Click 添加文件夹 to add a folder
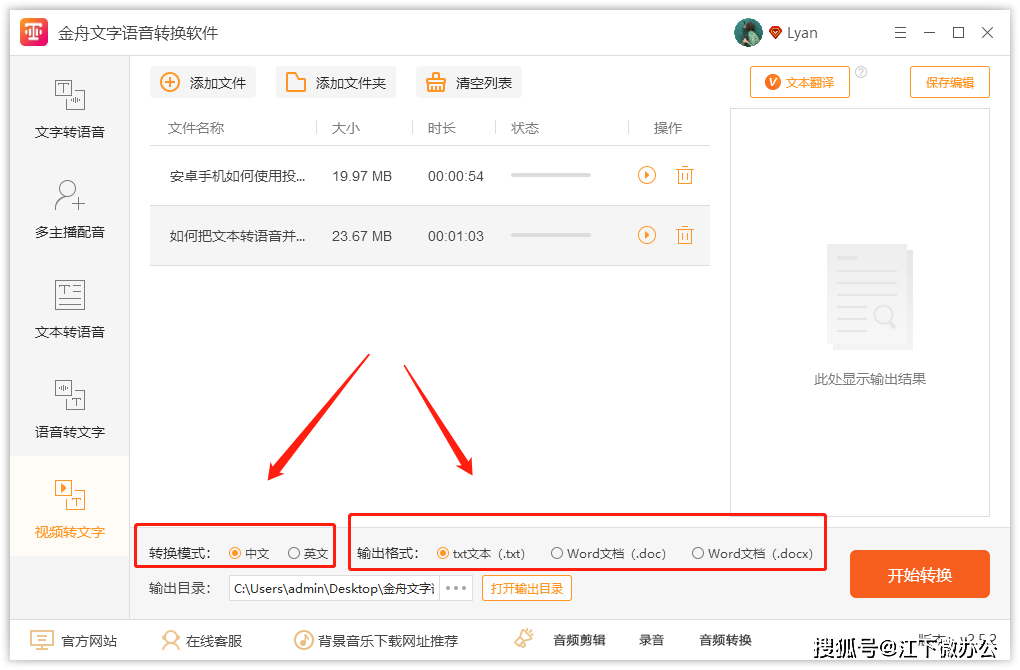 click(336, 83)
